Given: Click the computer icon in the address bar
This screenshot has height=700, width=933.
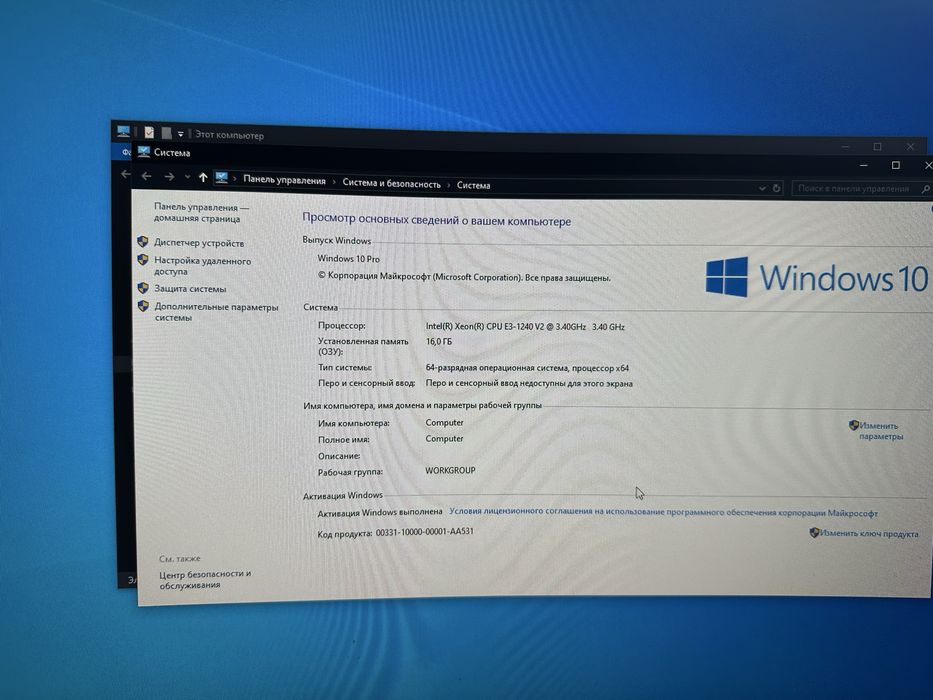Looking at the screenshot, I should pyautogui.click(x=222, y=177).
